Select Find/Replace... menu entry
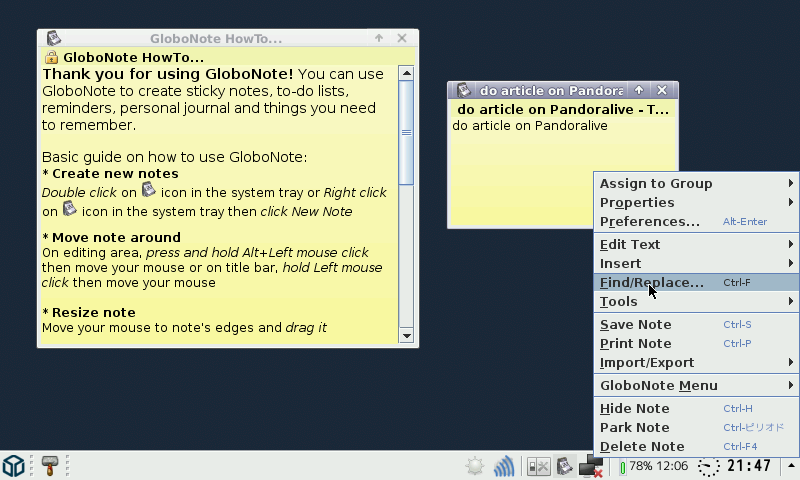The width and height of the screenshot is (800, 480). point(697,282)
